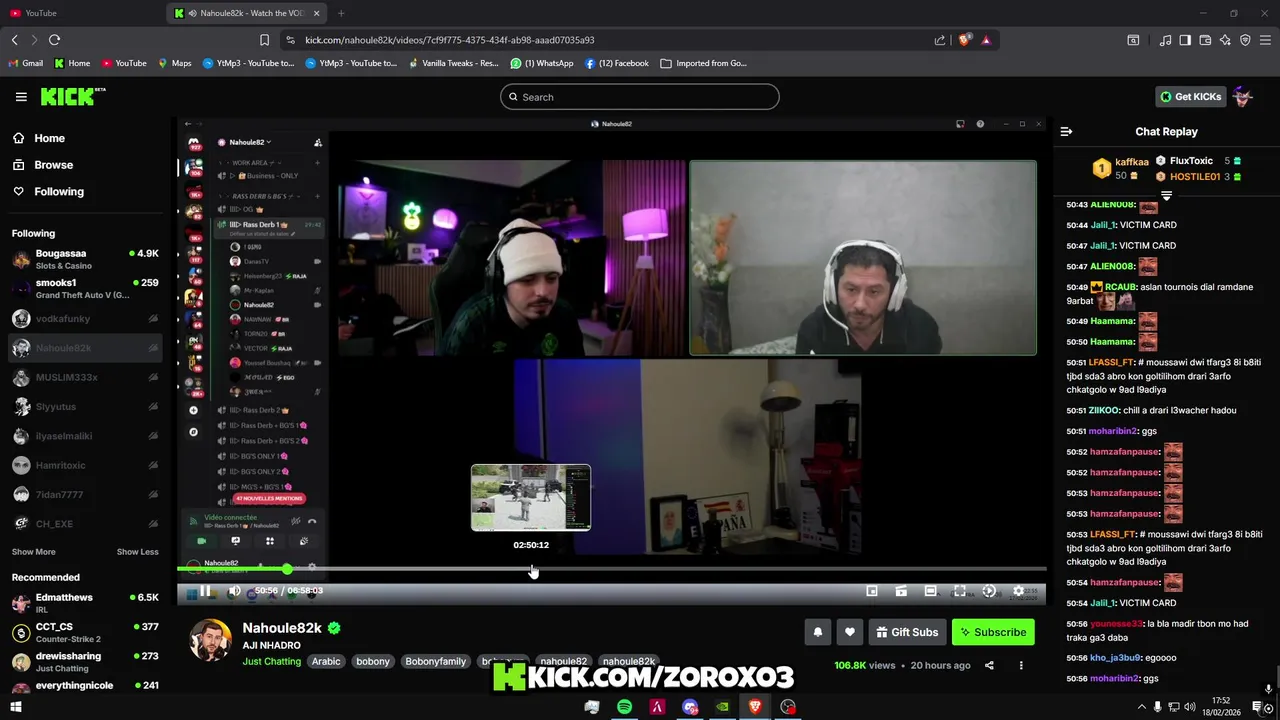The width and height of the screenshot is (1280, 720).
Task: Click the Kick search field
Action: [640, 97]
